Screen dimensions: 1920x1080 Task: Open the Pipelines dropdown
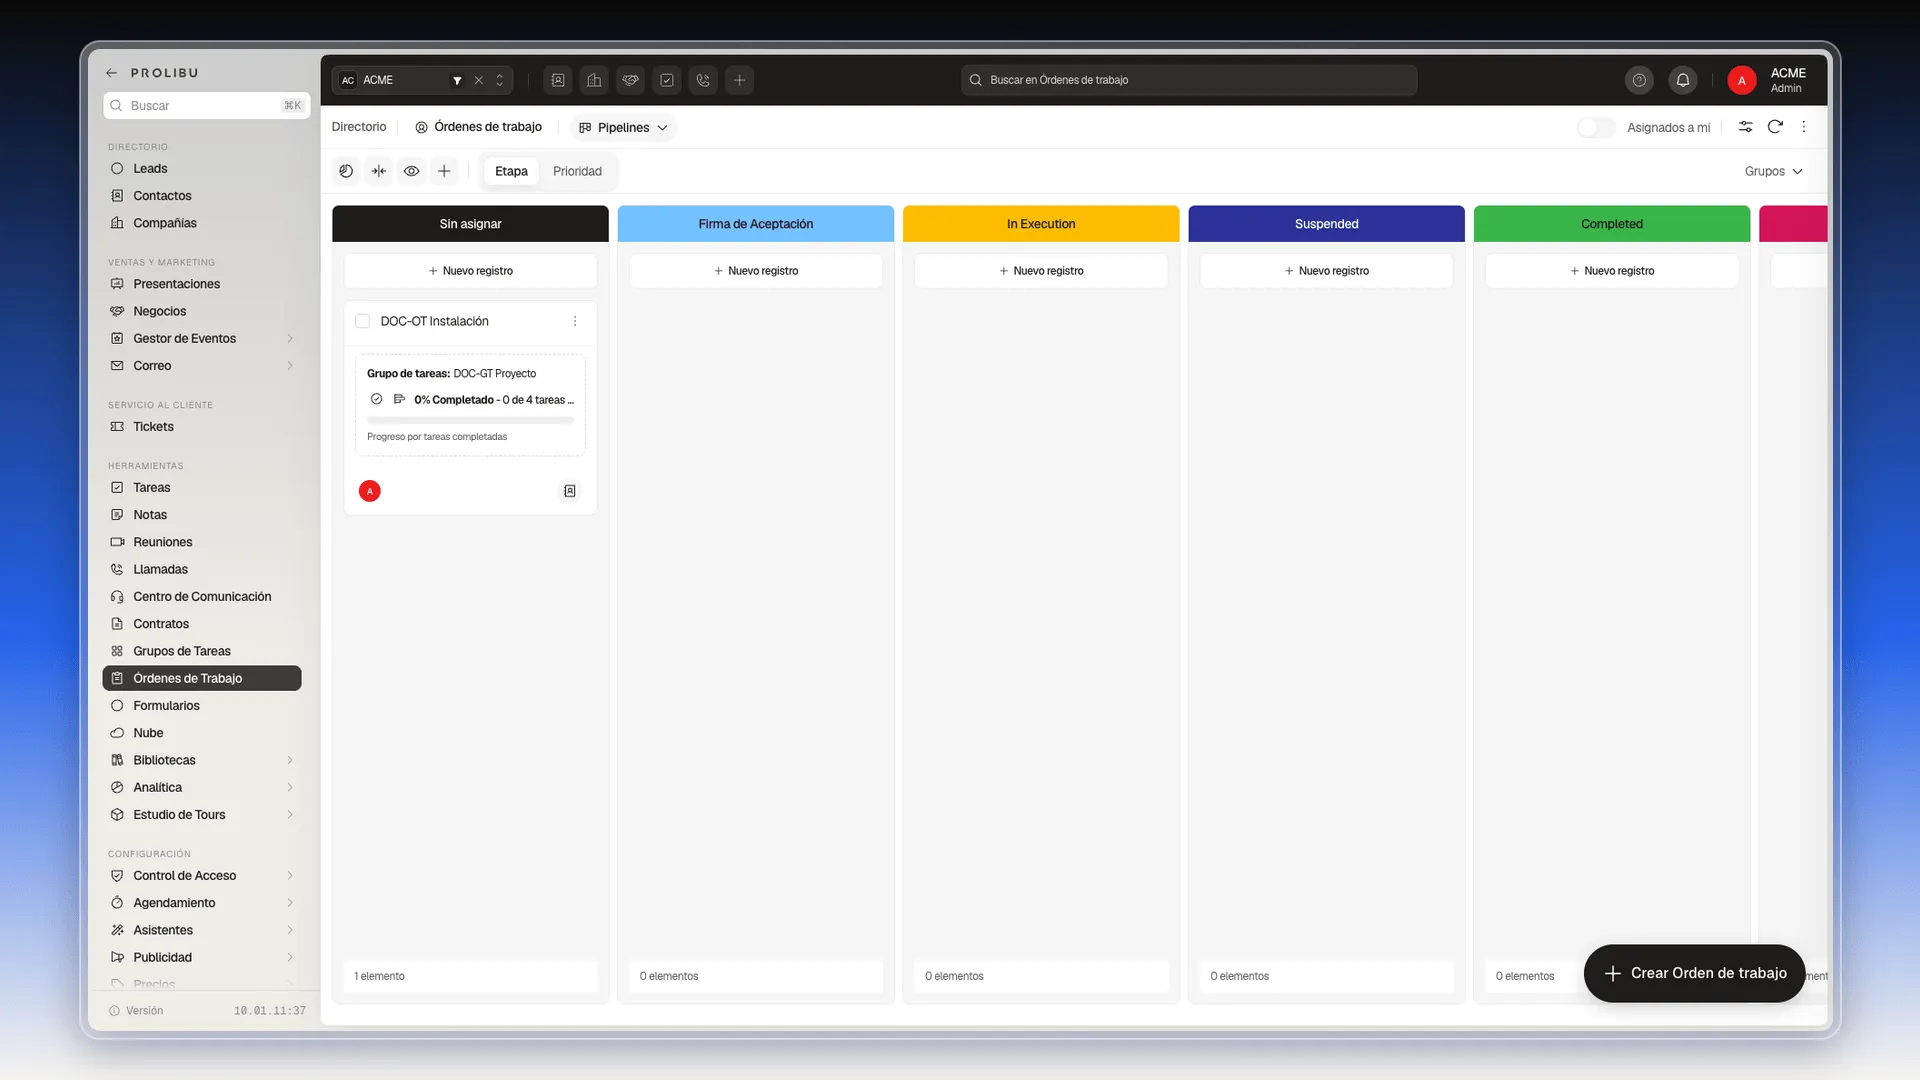click(x=623, y=127)
